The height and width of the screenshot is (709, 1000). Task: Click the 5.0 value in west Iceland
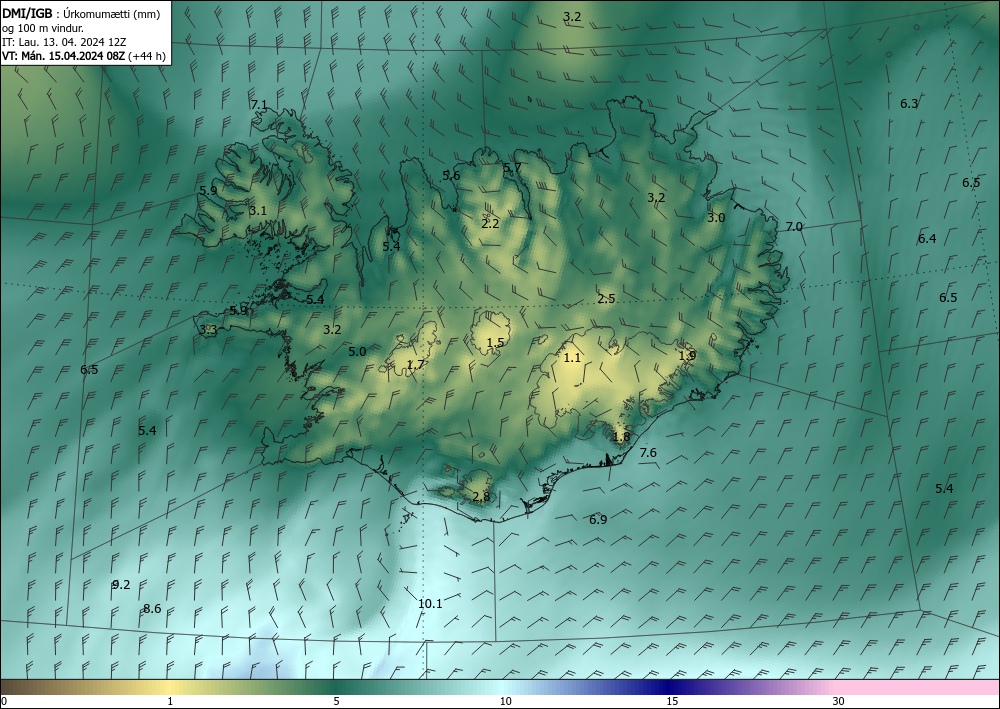pos(357,351)
